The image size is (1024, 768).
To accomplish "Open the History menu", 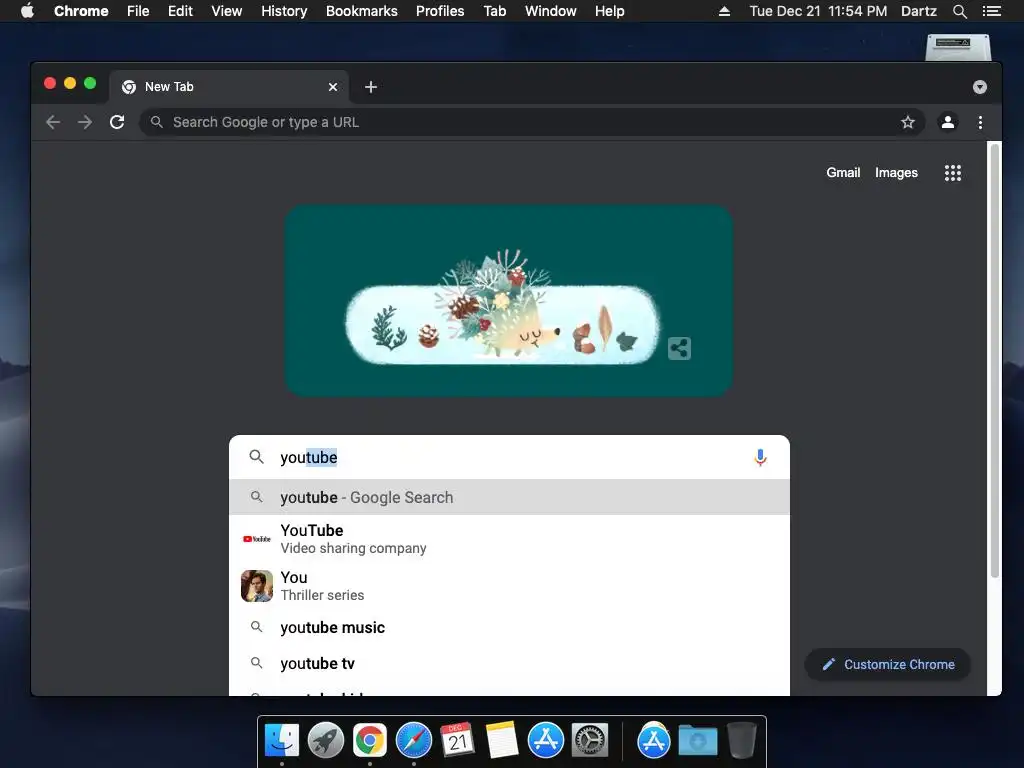I will point(284,11).
